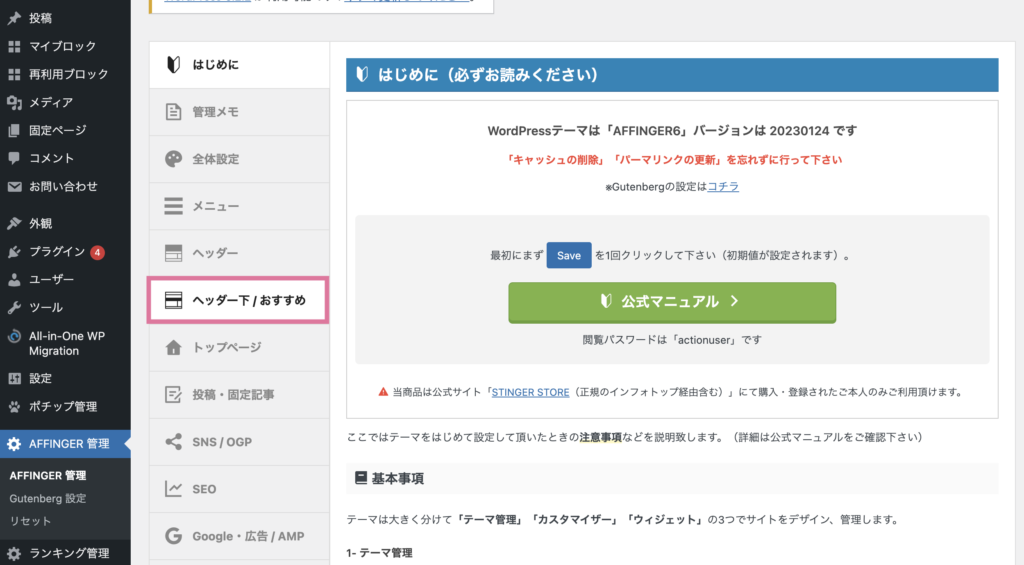Image resolution: width=1024 pixels, height=565 pixels.
Task: Click the header layout icon beside ヘッダー
Action: (x=173, y=253)
